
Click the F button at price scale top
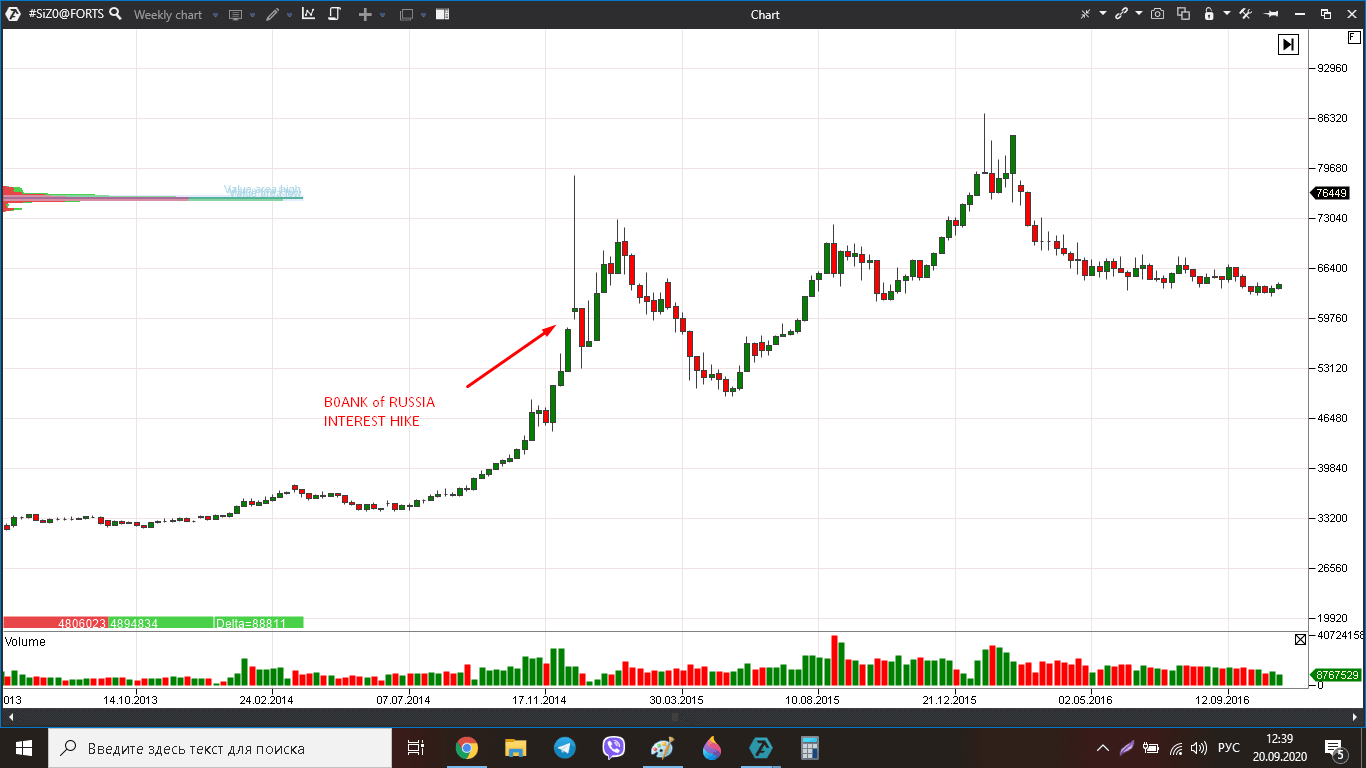[x=1354, y=37]
